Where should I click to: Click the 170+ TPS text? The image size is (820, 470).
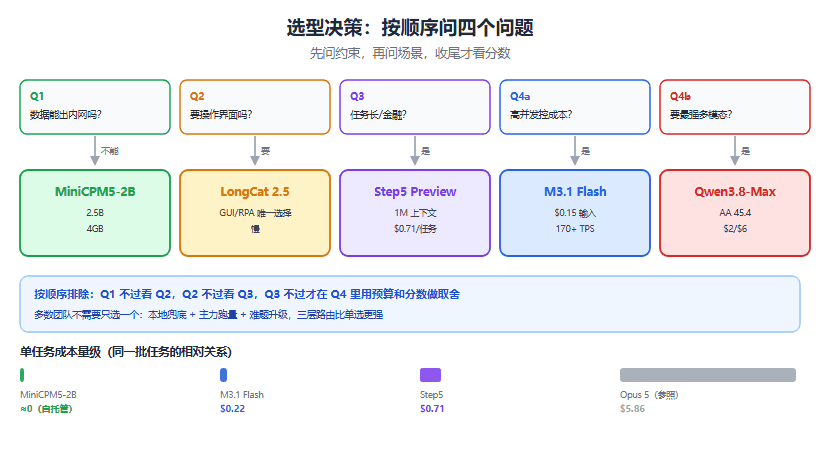(575, 228)
